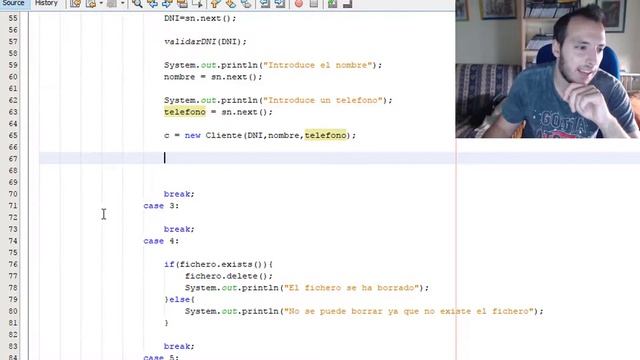The height and width of the screenshot is (360, 640).
Task: Click the Stop Macro Recording icon
Action: click(313, 4)
